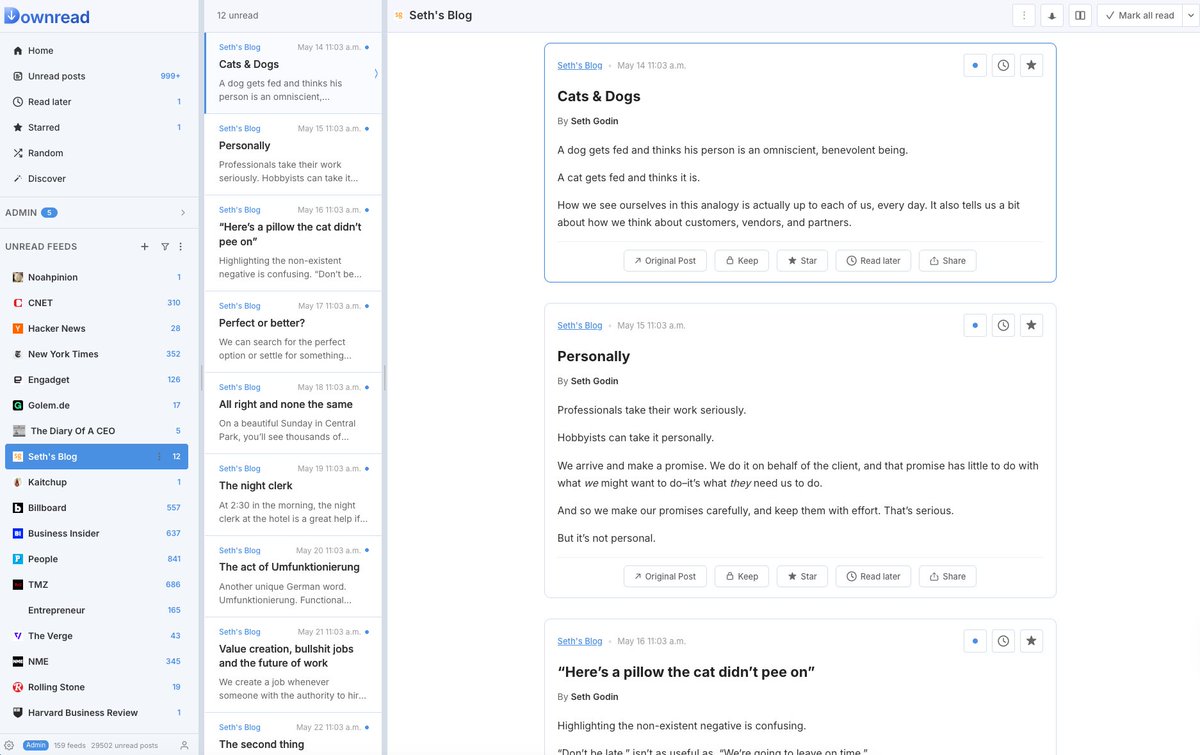Open the user profile icon in sidebar footer
Image resolution: width=1200 pixels, height=755 pixels.
[x=184, y=745]
